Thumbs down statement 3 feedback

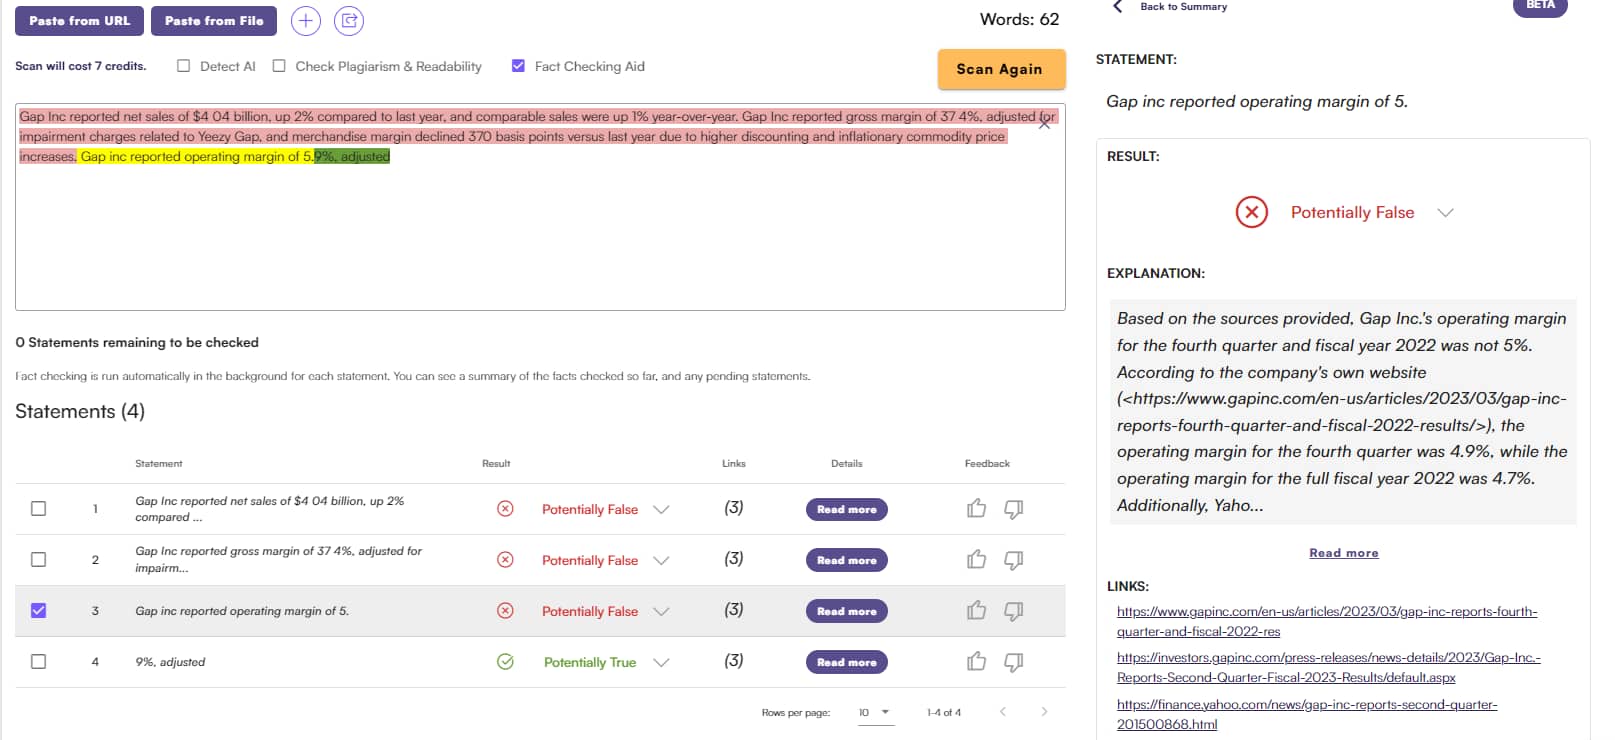(x=1013, y=611)
